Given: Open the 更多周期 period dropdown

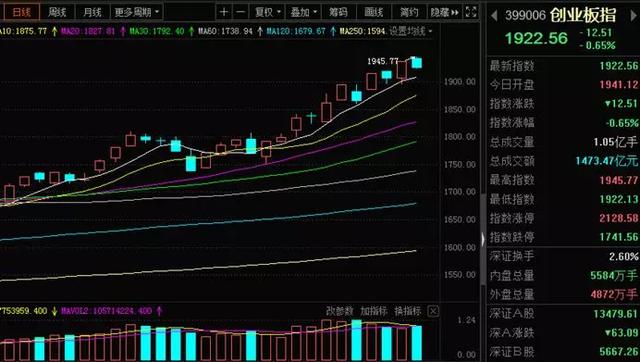Looking at the screenshot, I should tap(137, 12).
